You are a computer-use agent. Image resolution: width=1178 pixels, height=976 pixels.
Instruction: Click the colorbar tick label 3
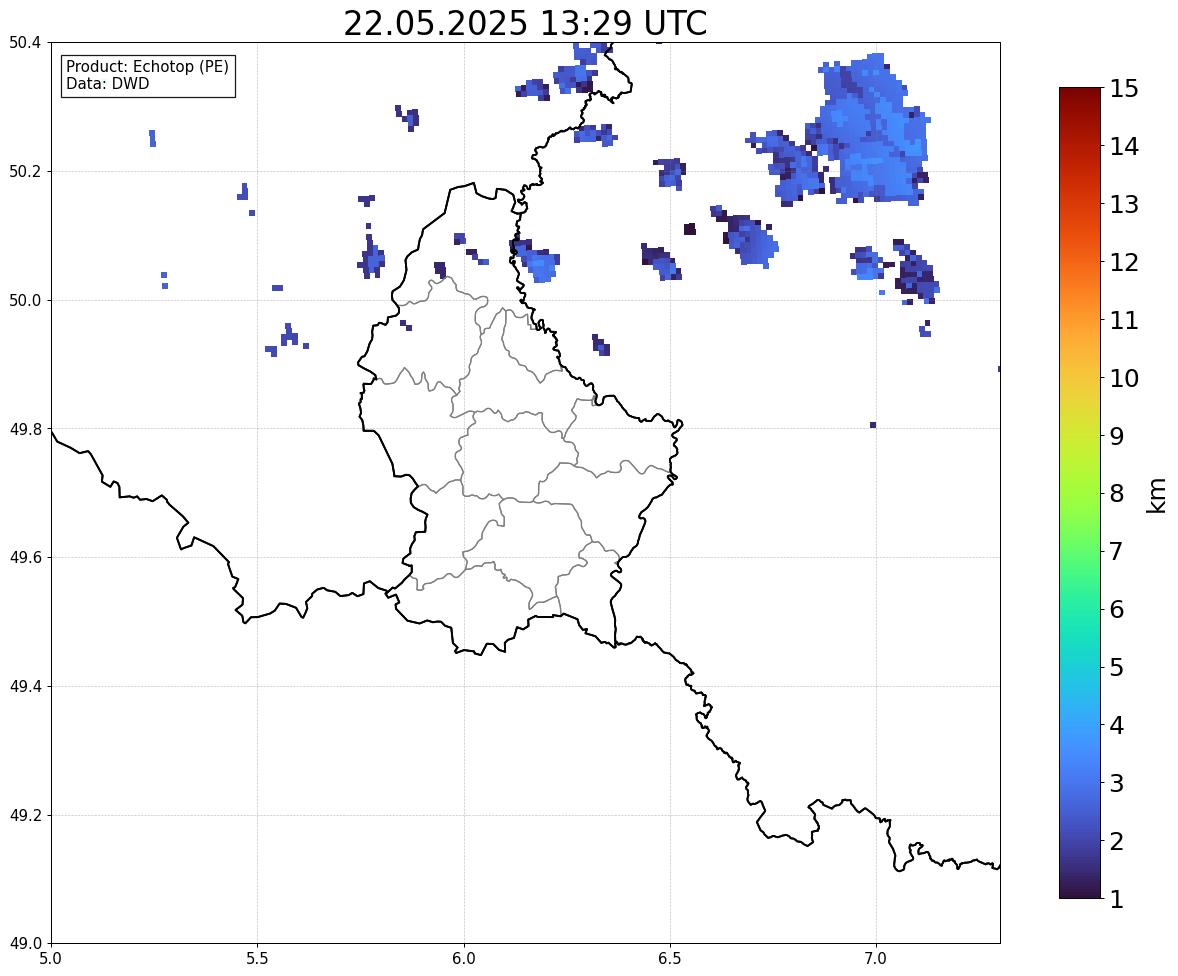coord(1117,783)
